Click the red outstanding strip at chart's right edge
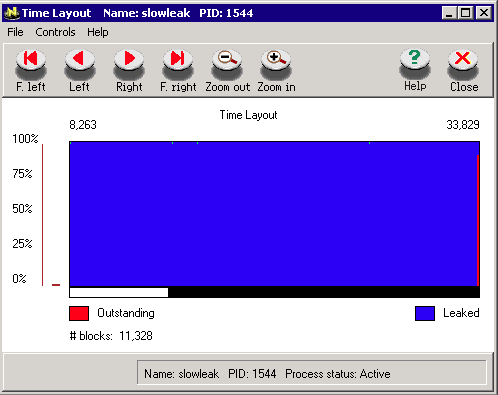Image resolution: width=498 pixels, height=395 pixels. (x=478, y=220)
